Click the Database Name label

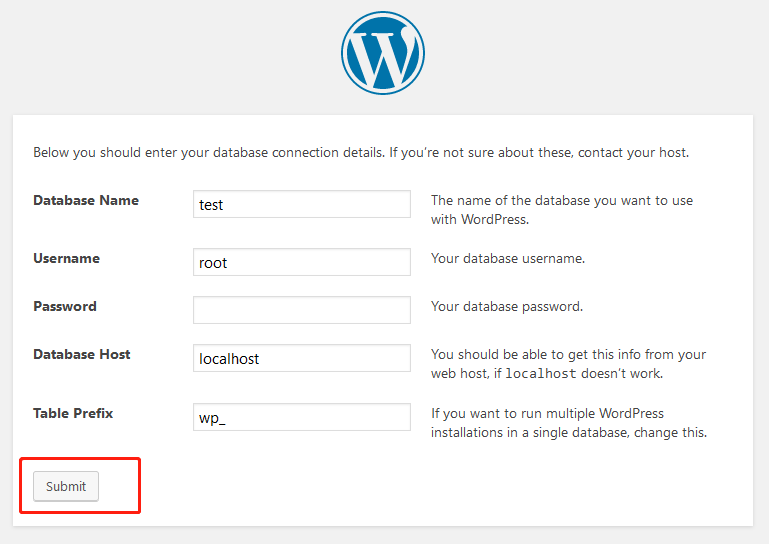coord(86,200)
